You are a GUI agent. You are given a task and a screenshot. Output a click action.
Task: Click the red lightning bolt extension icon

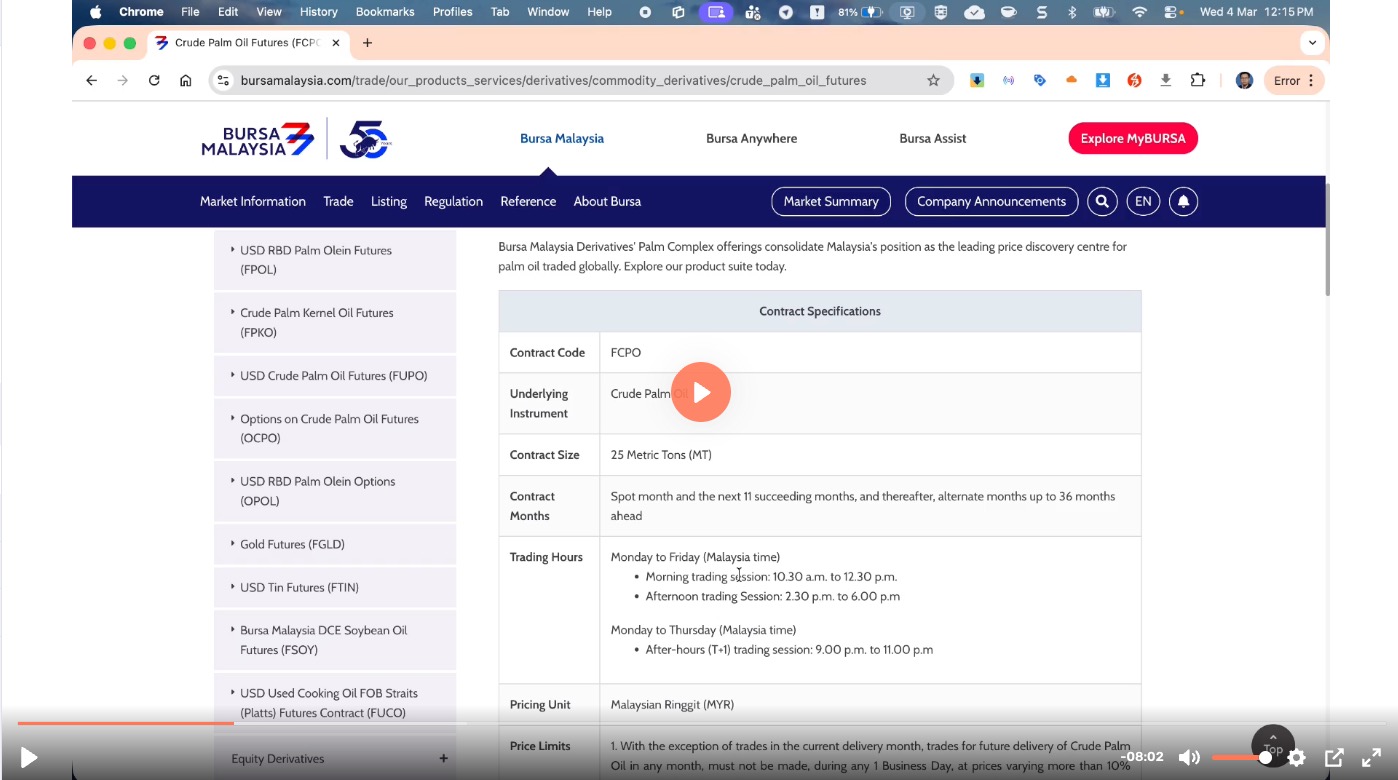(x=1134, y=81)
